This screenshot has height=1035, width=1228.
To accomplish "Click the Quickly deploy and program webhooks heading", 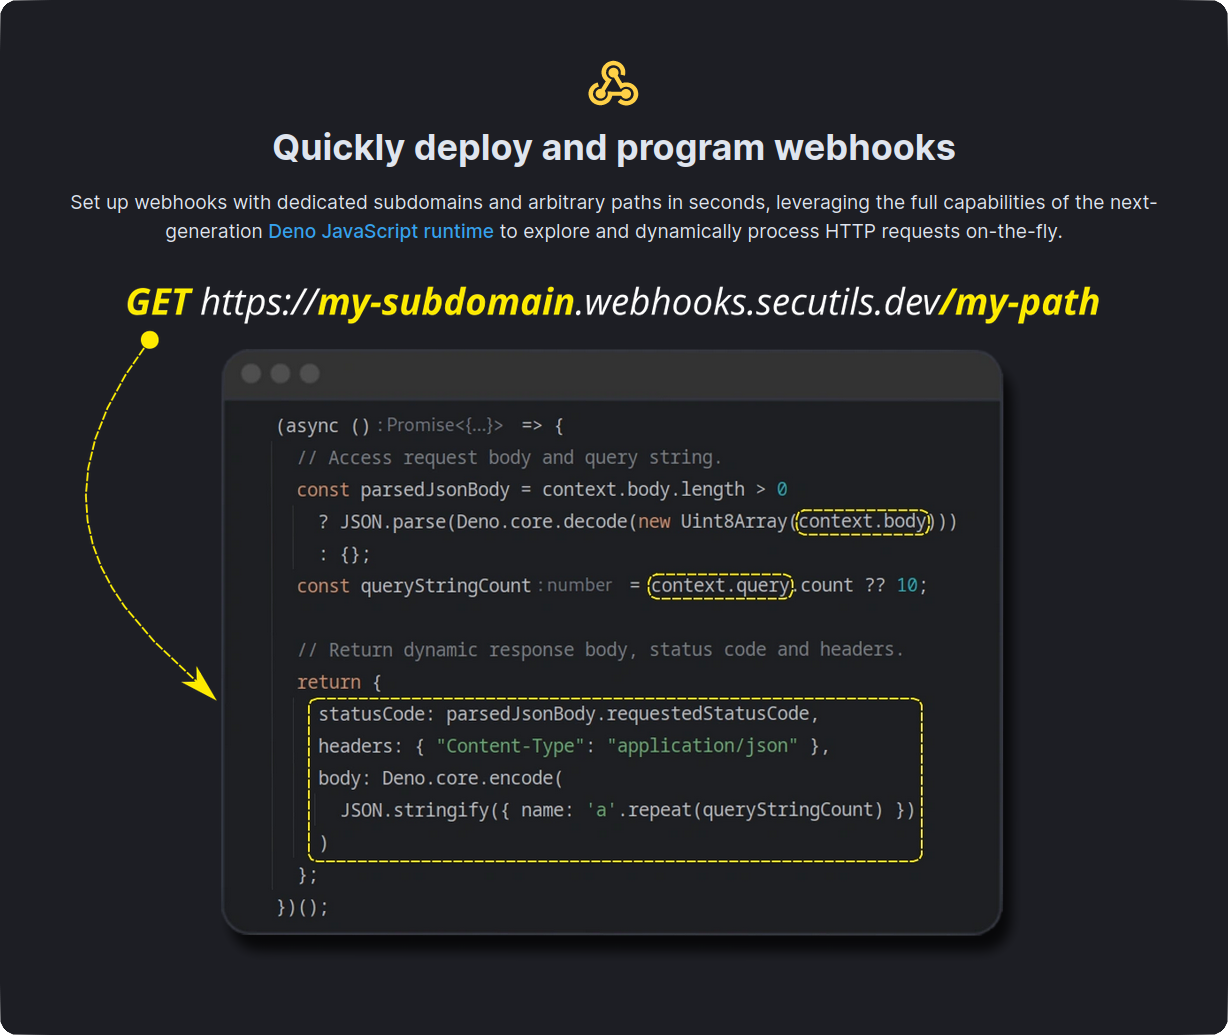I will click(614, 147).
